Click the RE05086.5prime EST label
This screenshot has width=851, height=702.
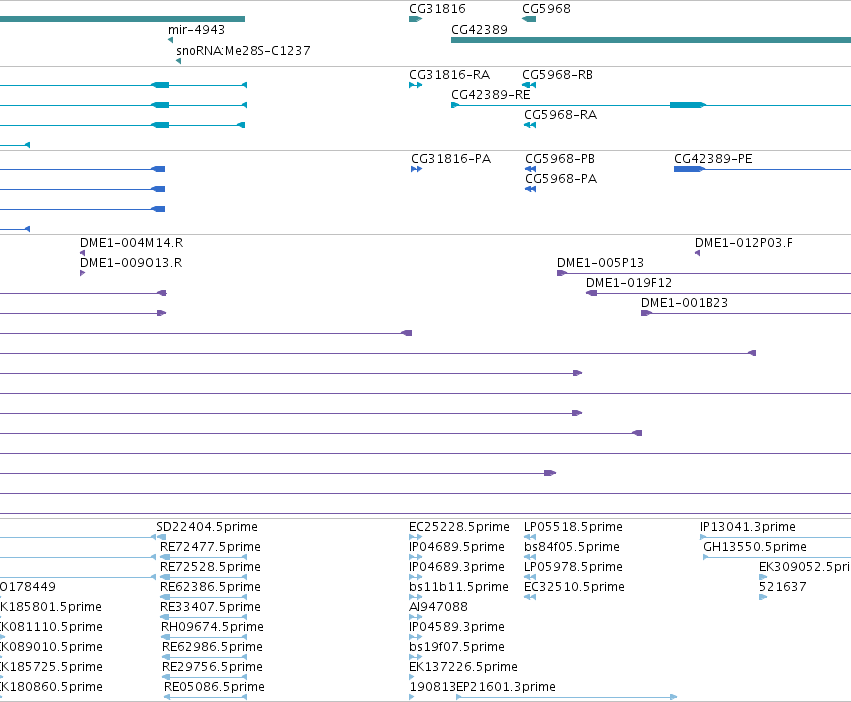[x=214, y=687]
